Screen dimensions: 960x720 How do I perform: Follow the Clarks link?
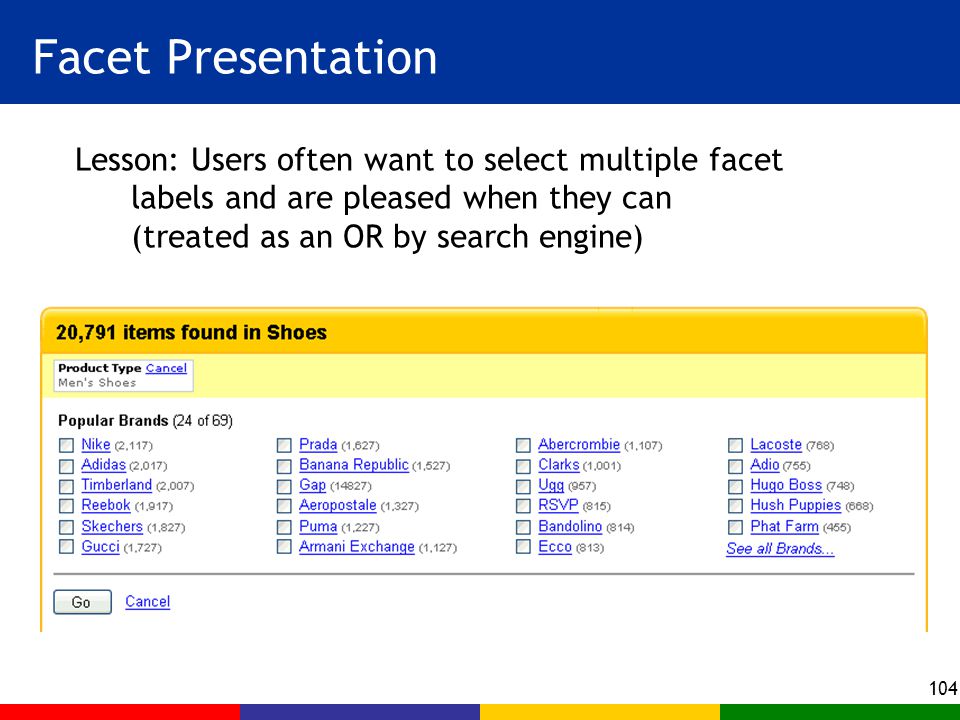click(x=558, y=465)
